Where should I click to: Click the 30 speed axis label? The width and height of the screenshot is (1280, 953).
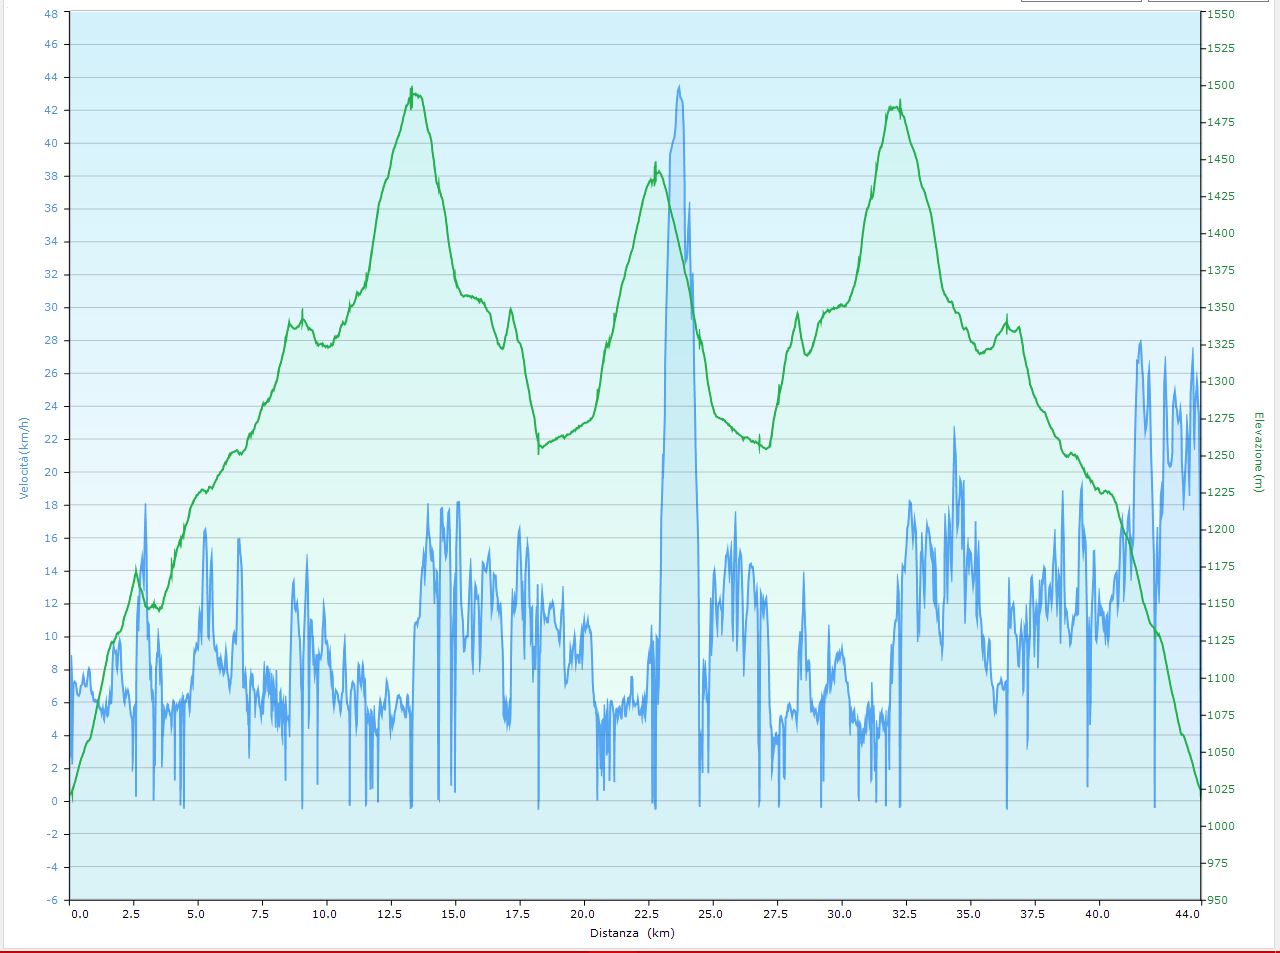[x=51, y=308]
